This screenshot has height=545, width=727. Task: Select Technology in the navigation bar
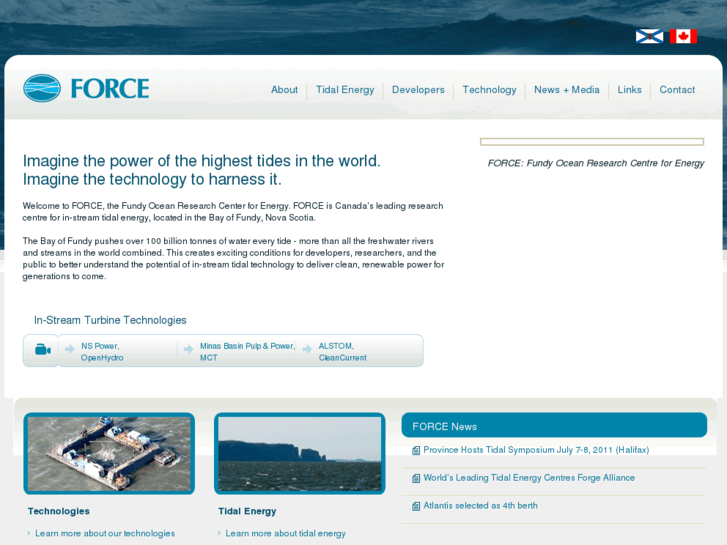[489, 90]
